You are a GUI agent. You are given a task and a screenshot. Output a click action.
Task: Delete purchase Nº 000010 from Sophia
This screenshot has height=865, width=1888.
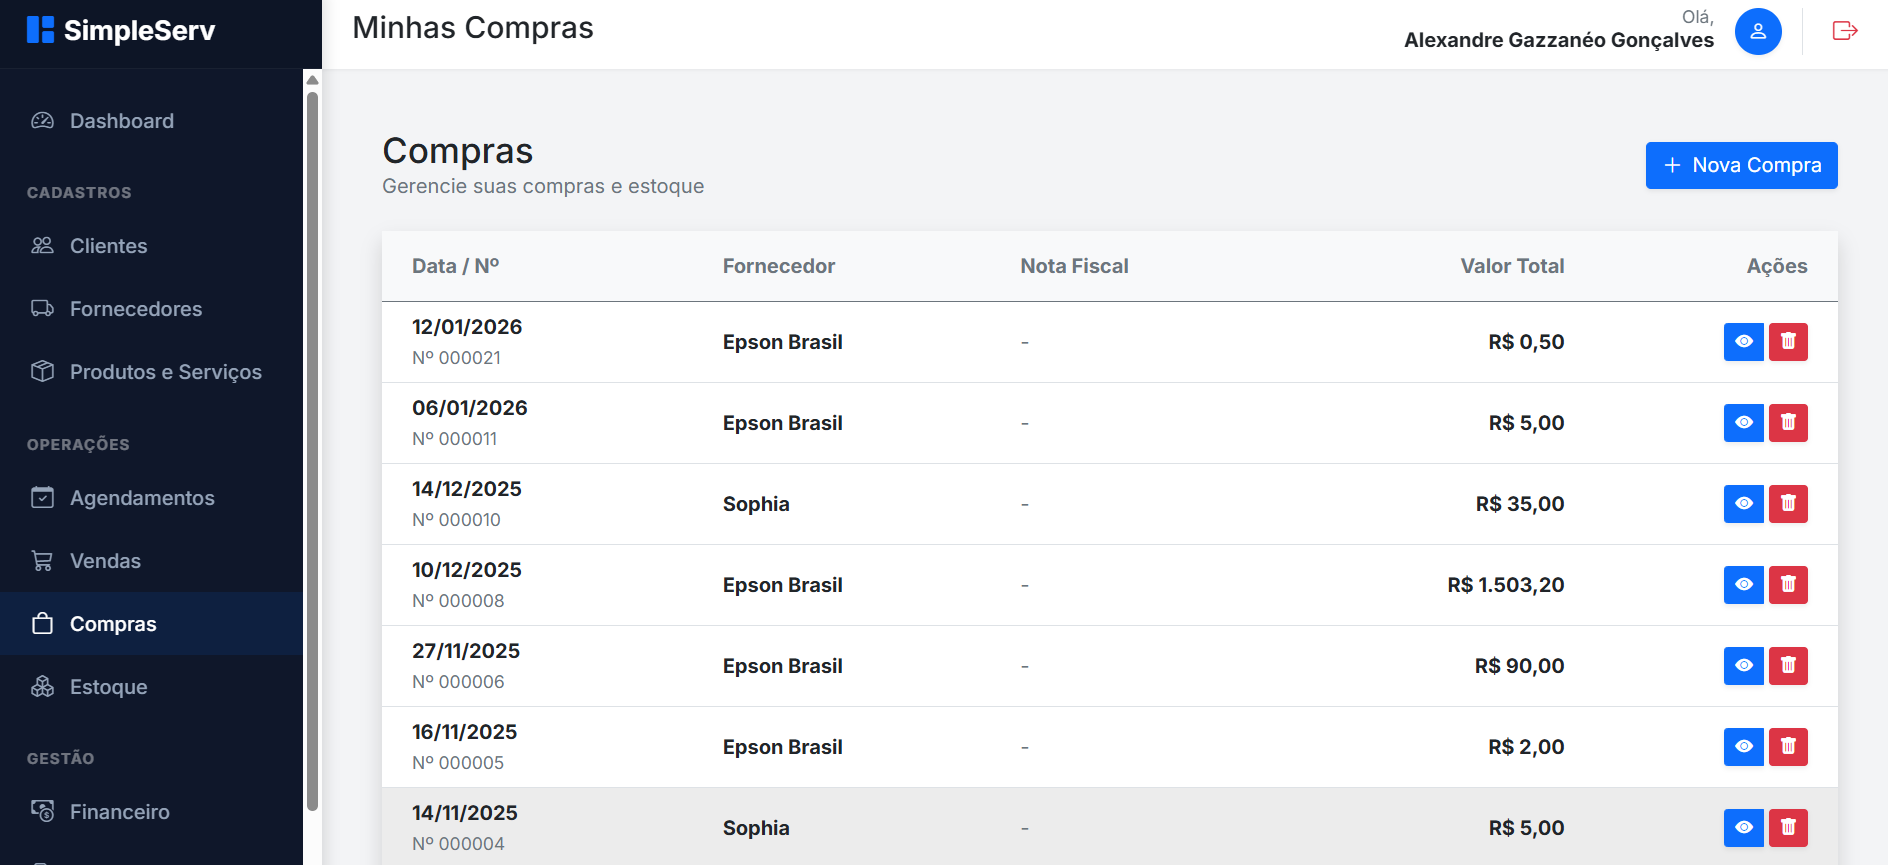(x=1788, y=504)
